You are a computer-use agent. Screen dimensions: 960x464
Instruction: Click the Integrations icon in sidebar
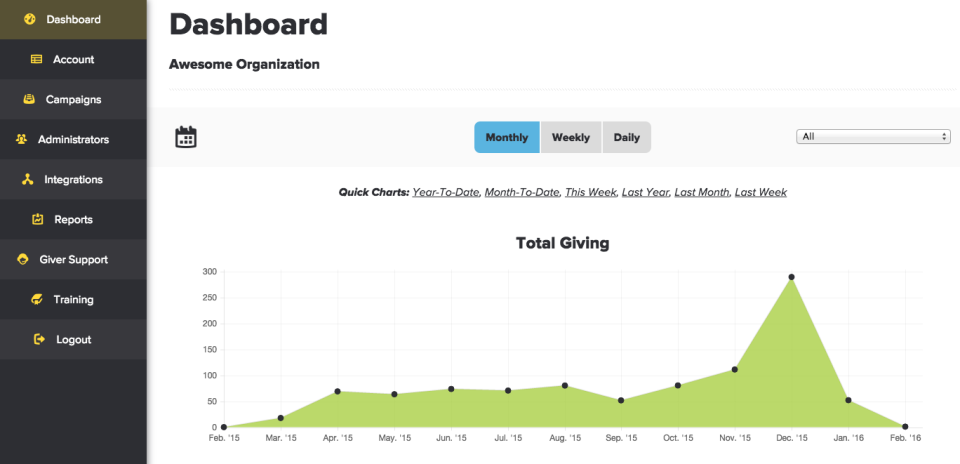[x=26, y=179]
